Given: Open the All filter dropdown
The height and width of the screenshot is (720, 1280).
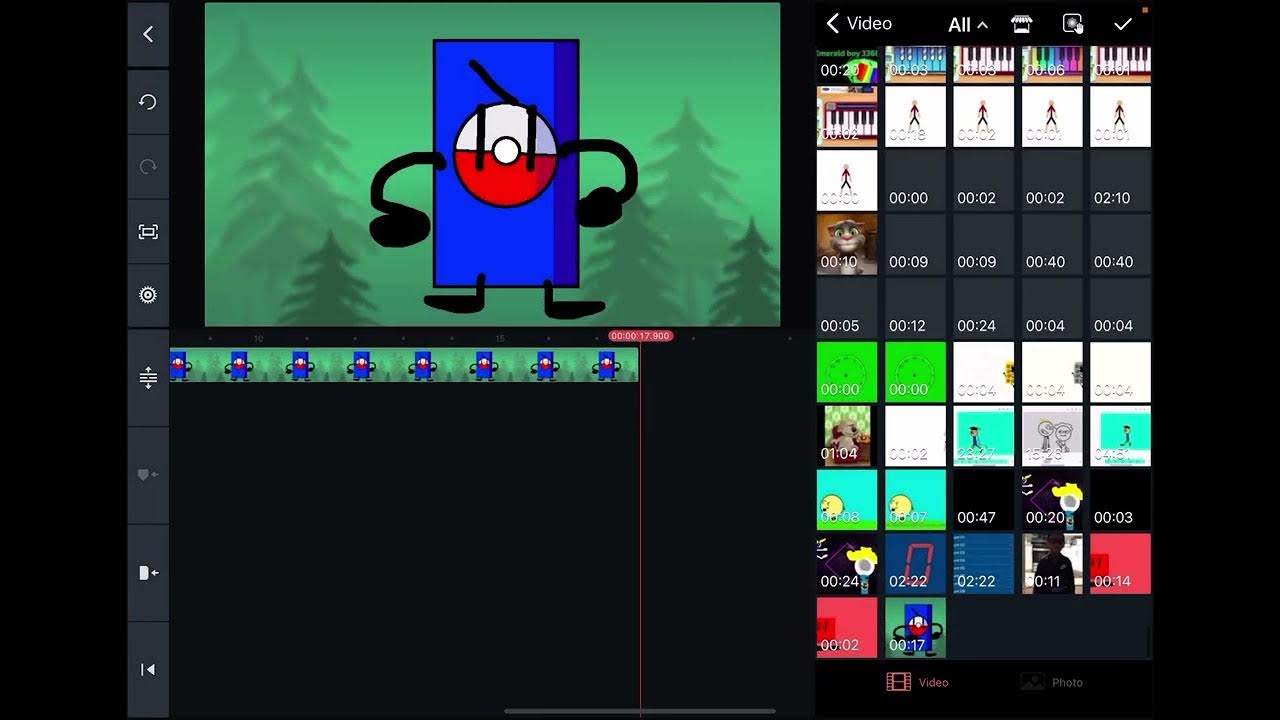Looking at the screenshot, I should pyautogui.click(x=967, y=25).
